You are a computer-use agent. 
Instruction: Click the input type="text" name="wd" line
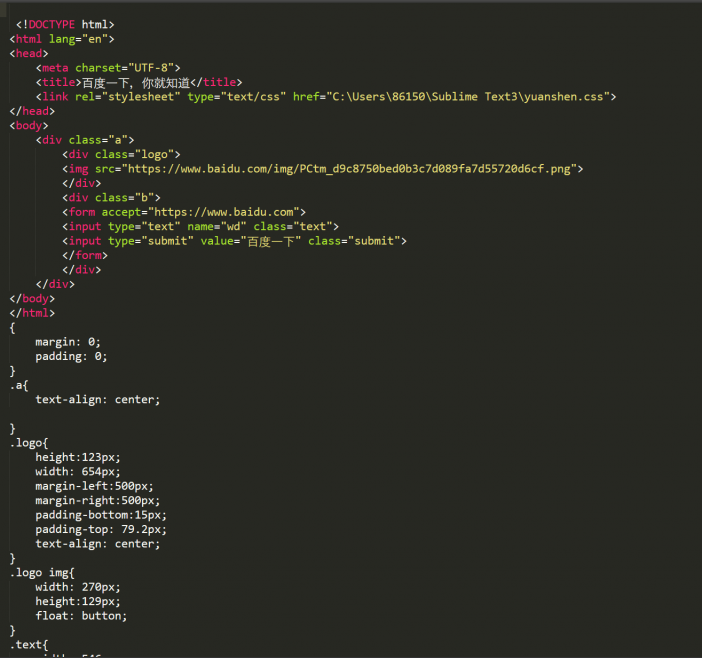click(x=201, y=226)
